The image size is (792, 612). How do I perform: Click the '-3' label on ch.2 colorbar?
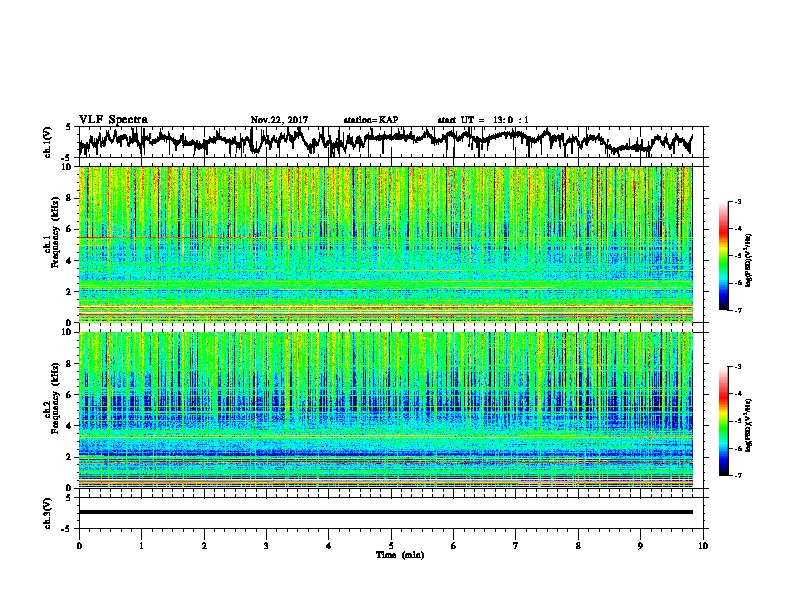click(x=738, y=367)
